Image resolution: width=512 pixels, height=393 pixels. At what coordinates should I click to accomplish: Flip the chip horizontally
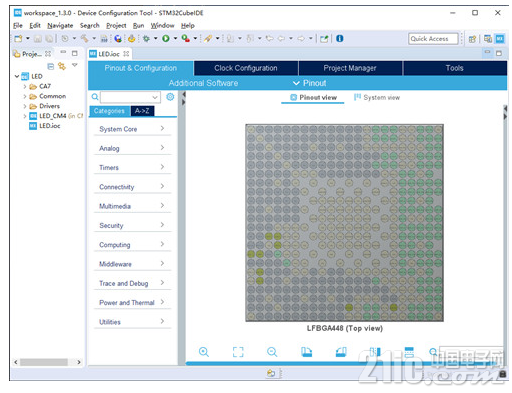pos(375,352)
